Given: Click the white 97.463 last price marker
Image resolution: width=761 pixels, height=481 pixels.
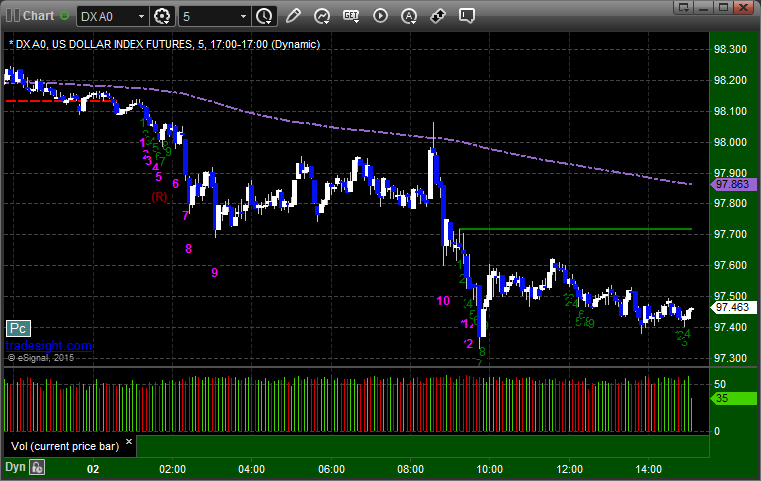Looking at the screenshot, I should click(733, 307).
